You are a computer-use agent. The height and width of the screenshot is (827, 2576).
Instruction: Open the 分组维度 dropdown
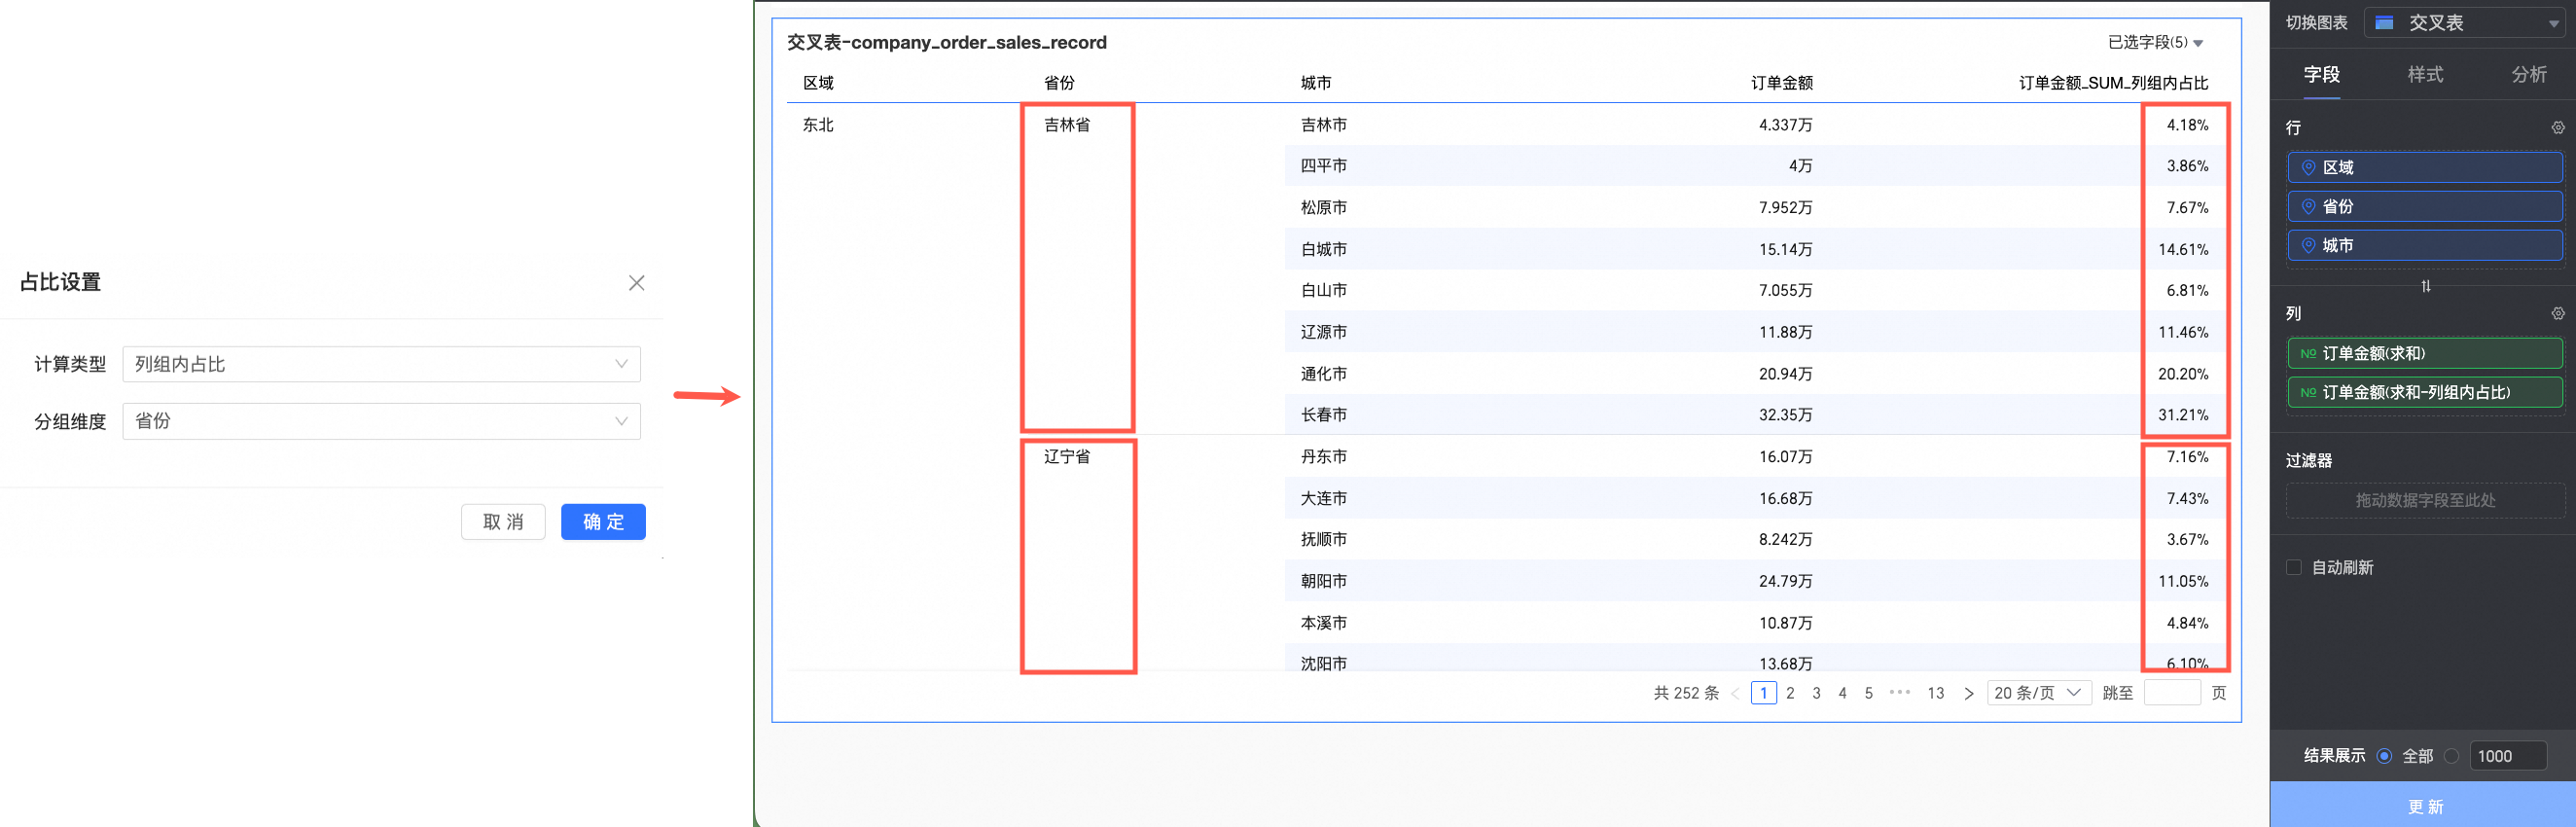pos(381,421)
